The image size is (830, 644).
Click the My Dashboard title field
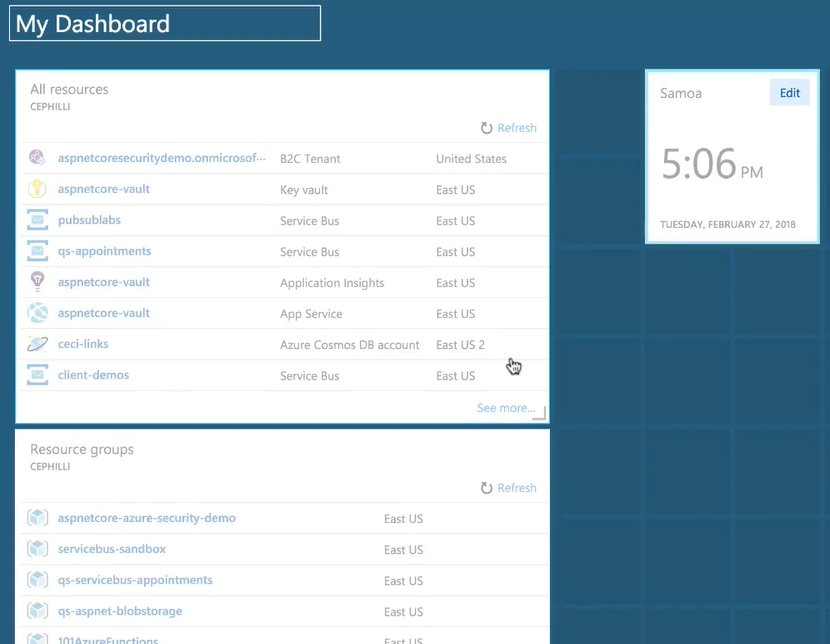(x=165, y=24)
